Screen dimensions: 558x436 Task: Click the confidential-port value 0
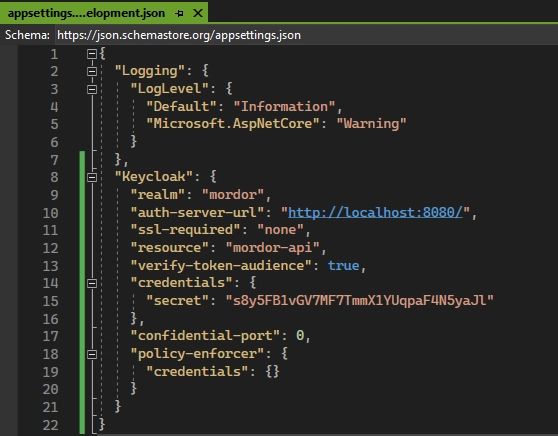coord(300,336)
